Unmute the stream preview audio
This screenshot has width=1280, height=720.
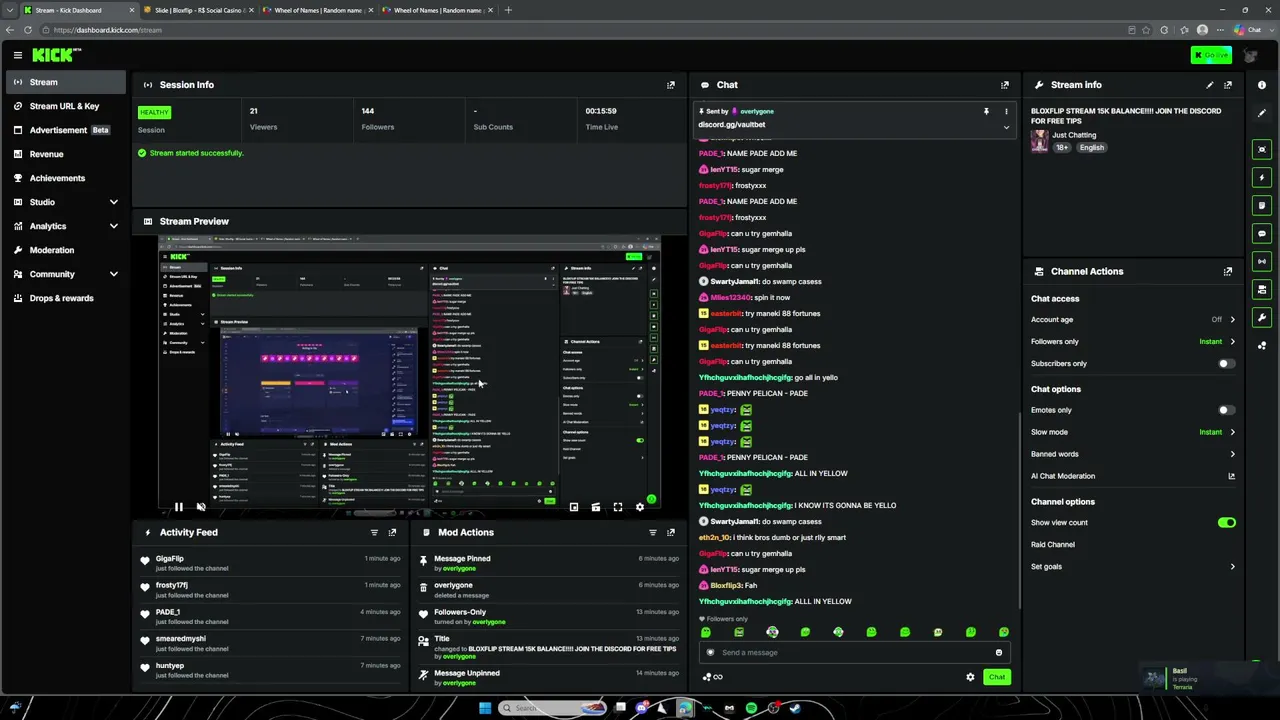click(x=201, y=507)
